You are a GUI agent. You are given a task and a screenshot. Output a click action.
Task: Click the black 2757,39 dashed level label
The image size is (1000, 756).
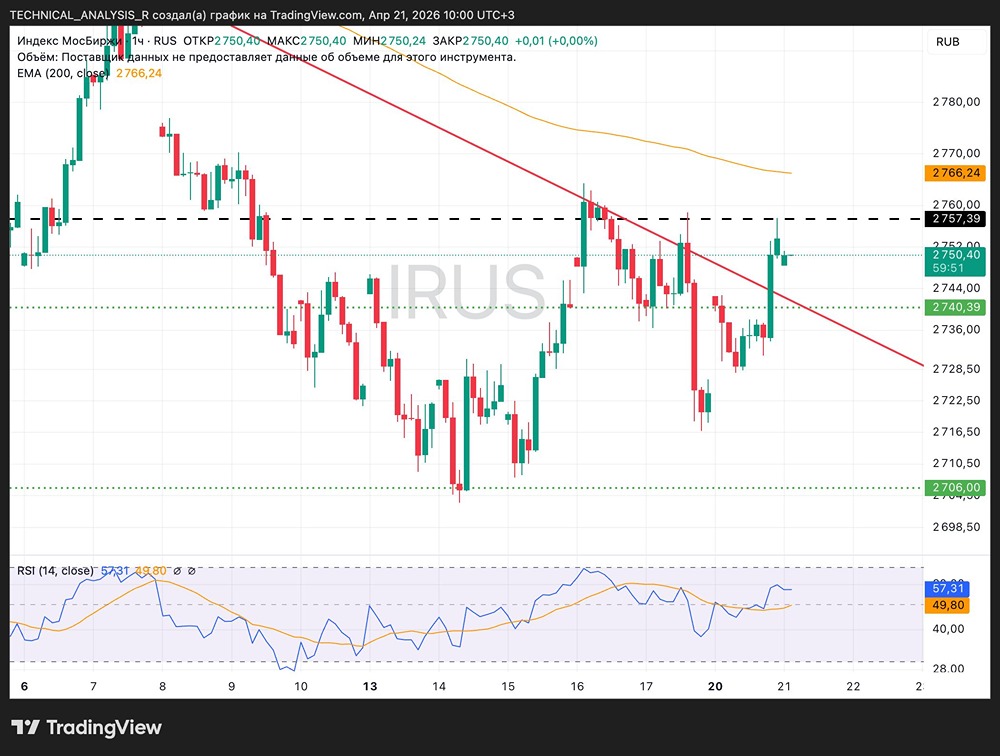(x=955, y=219)
